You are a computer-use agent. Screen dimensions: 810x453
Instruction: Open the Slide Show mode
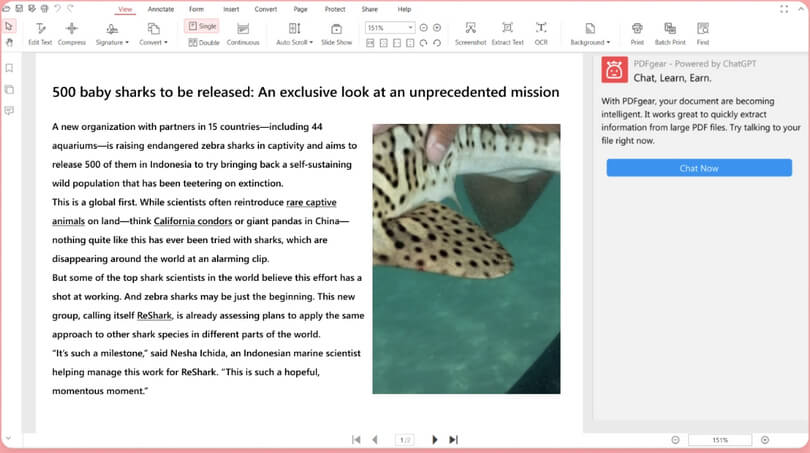tap(336, 34)
